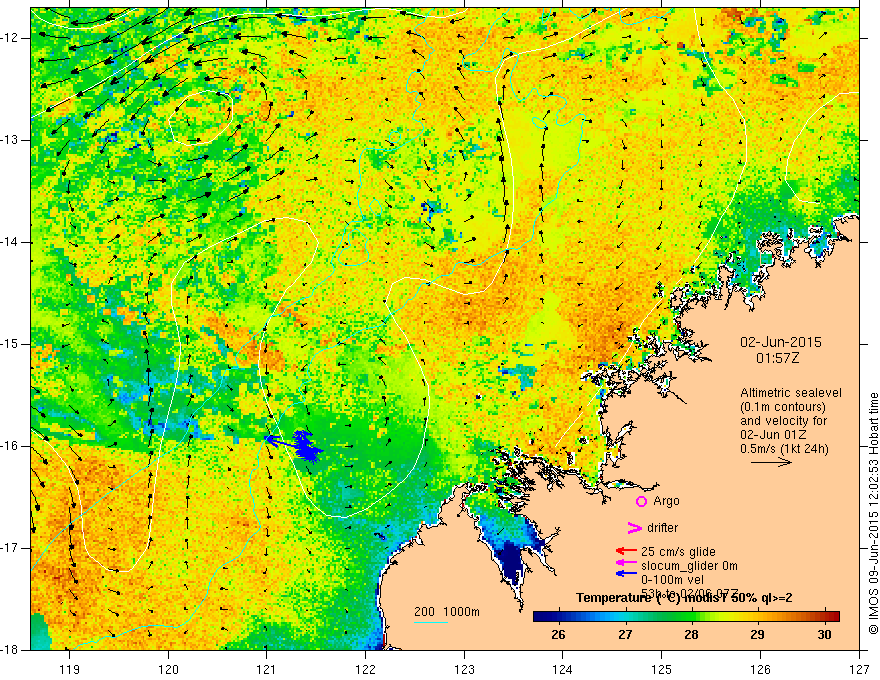Click the '02-Jun 01Z' caption line
The width and height of the screenshot is (880, 680).
(773, 434)
